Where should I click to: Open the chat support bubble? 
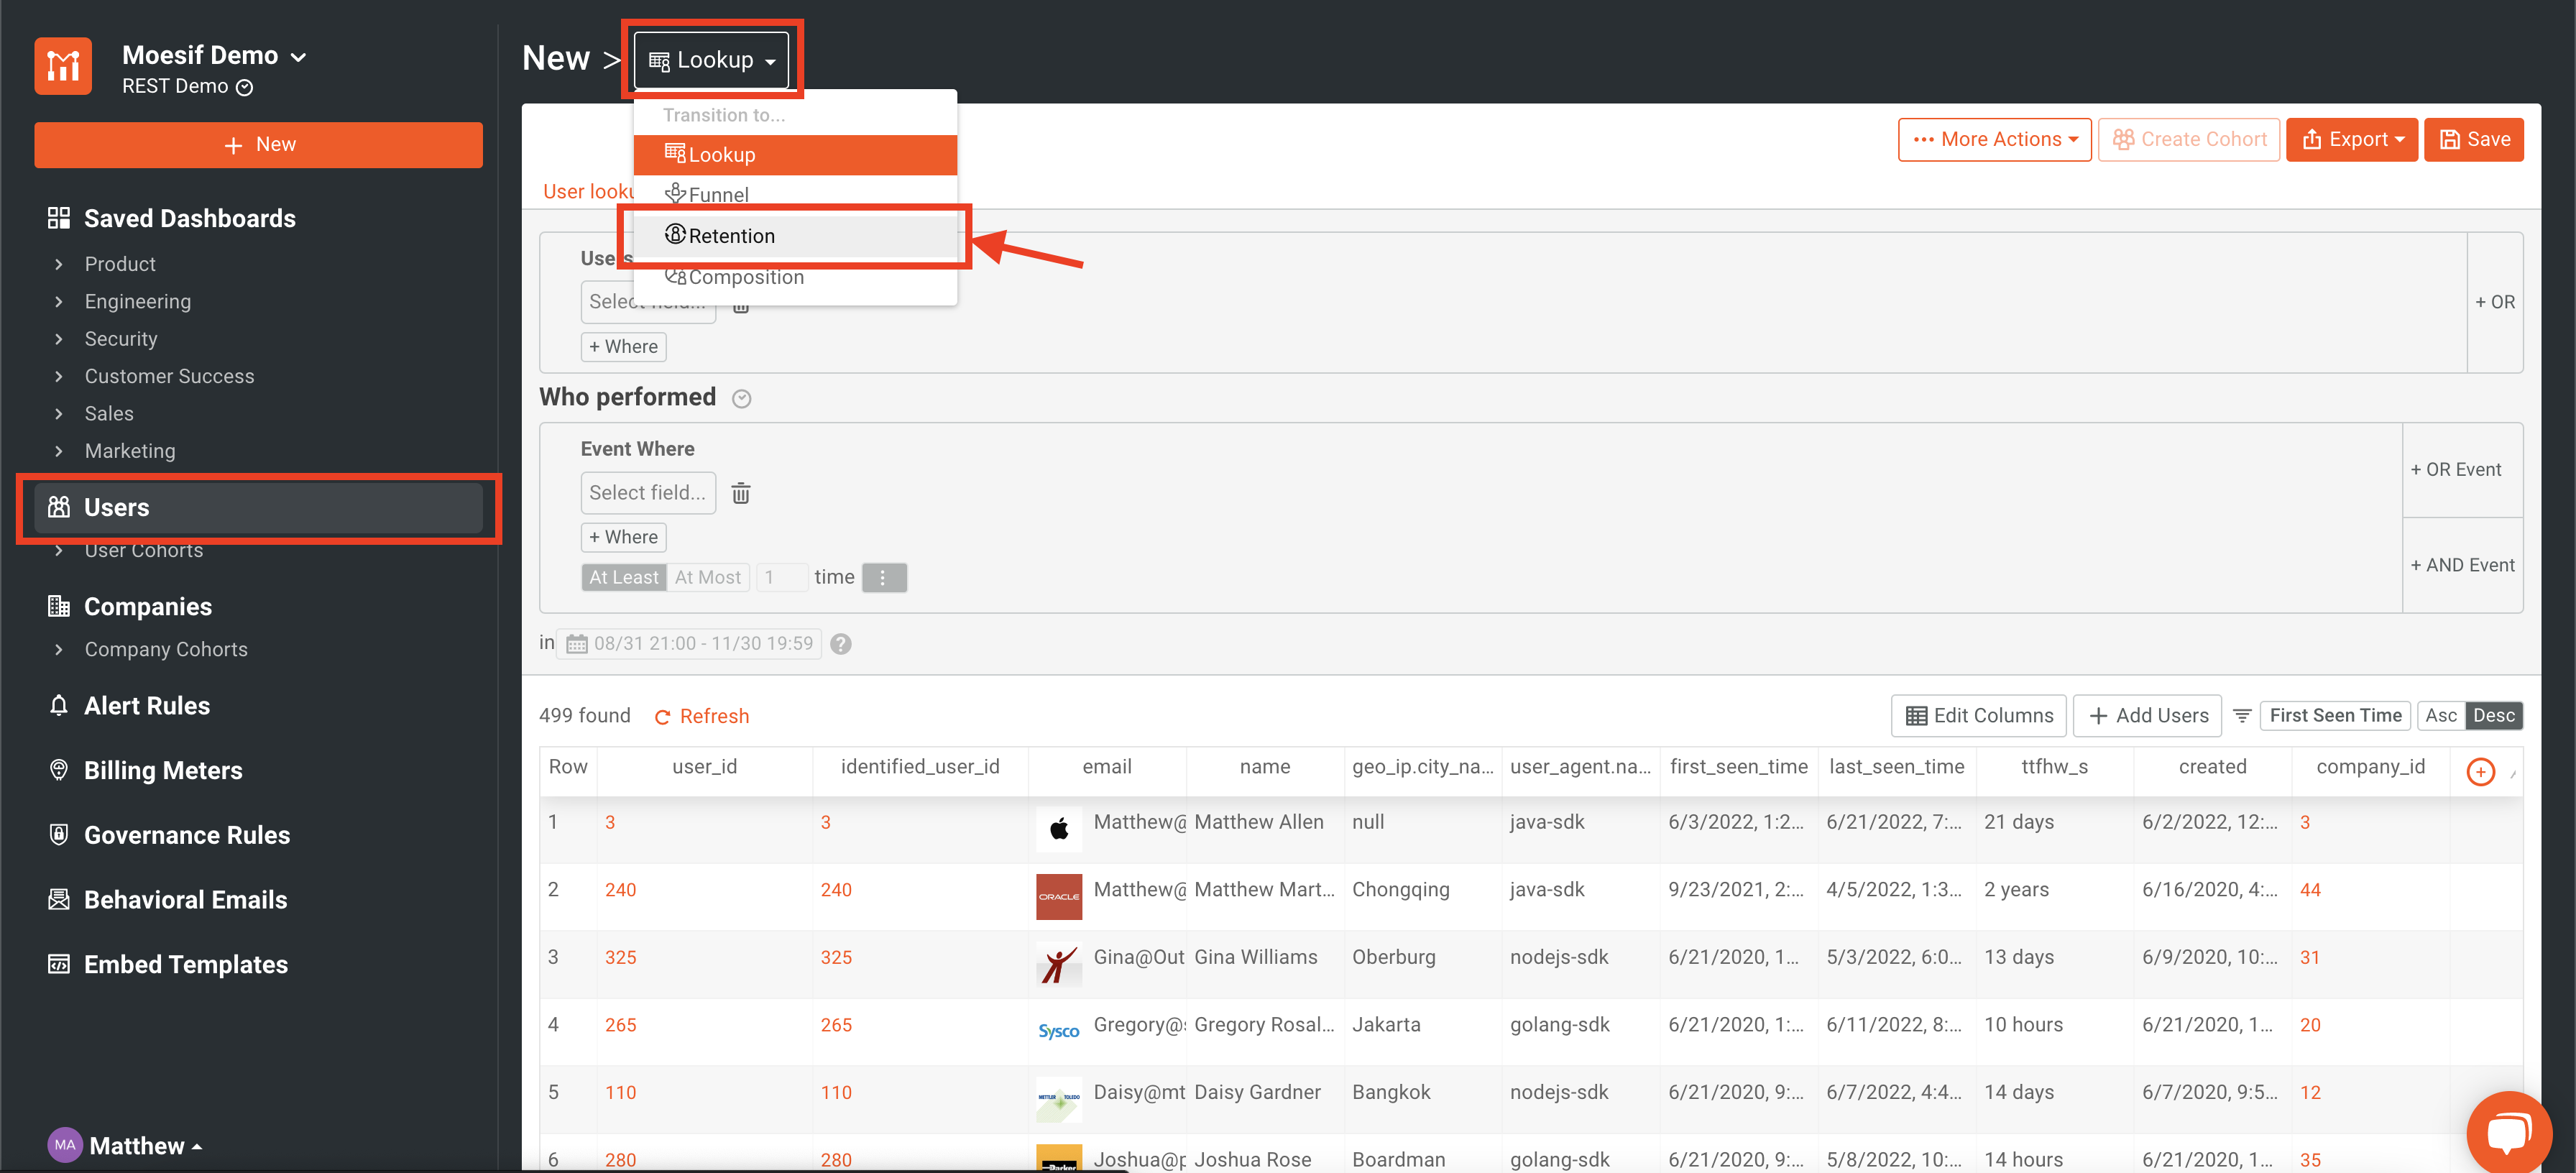pyautogui.click(x=2509, y=1131)
